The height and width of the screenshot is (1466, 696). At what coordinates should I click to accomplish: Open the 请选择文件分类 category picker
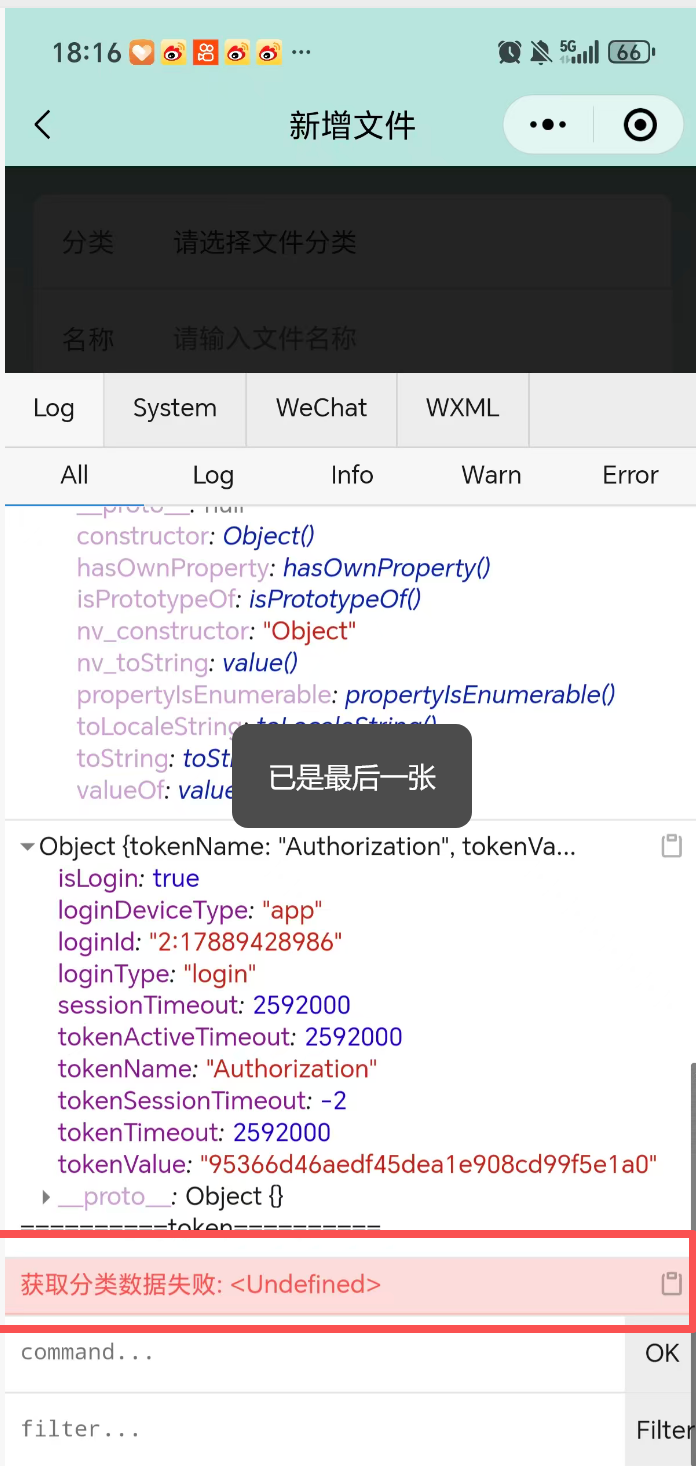pyautogui.click(x=265, y=242)
